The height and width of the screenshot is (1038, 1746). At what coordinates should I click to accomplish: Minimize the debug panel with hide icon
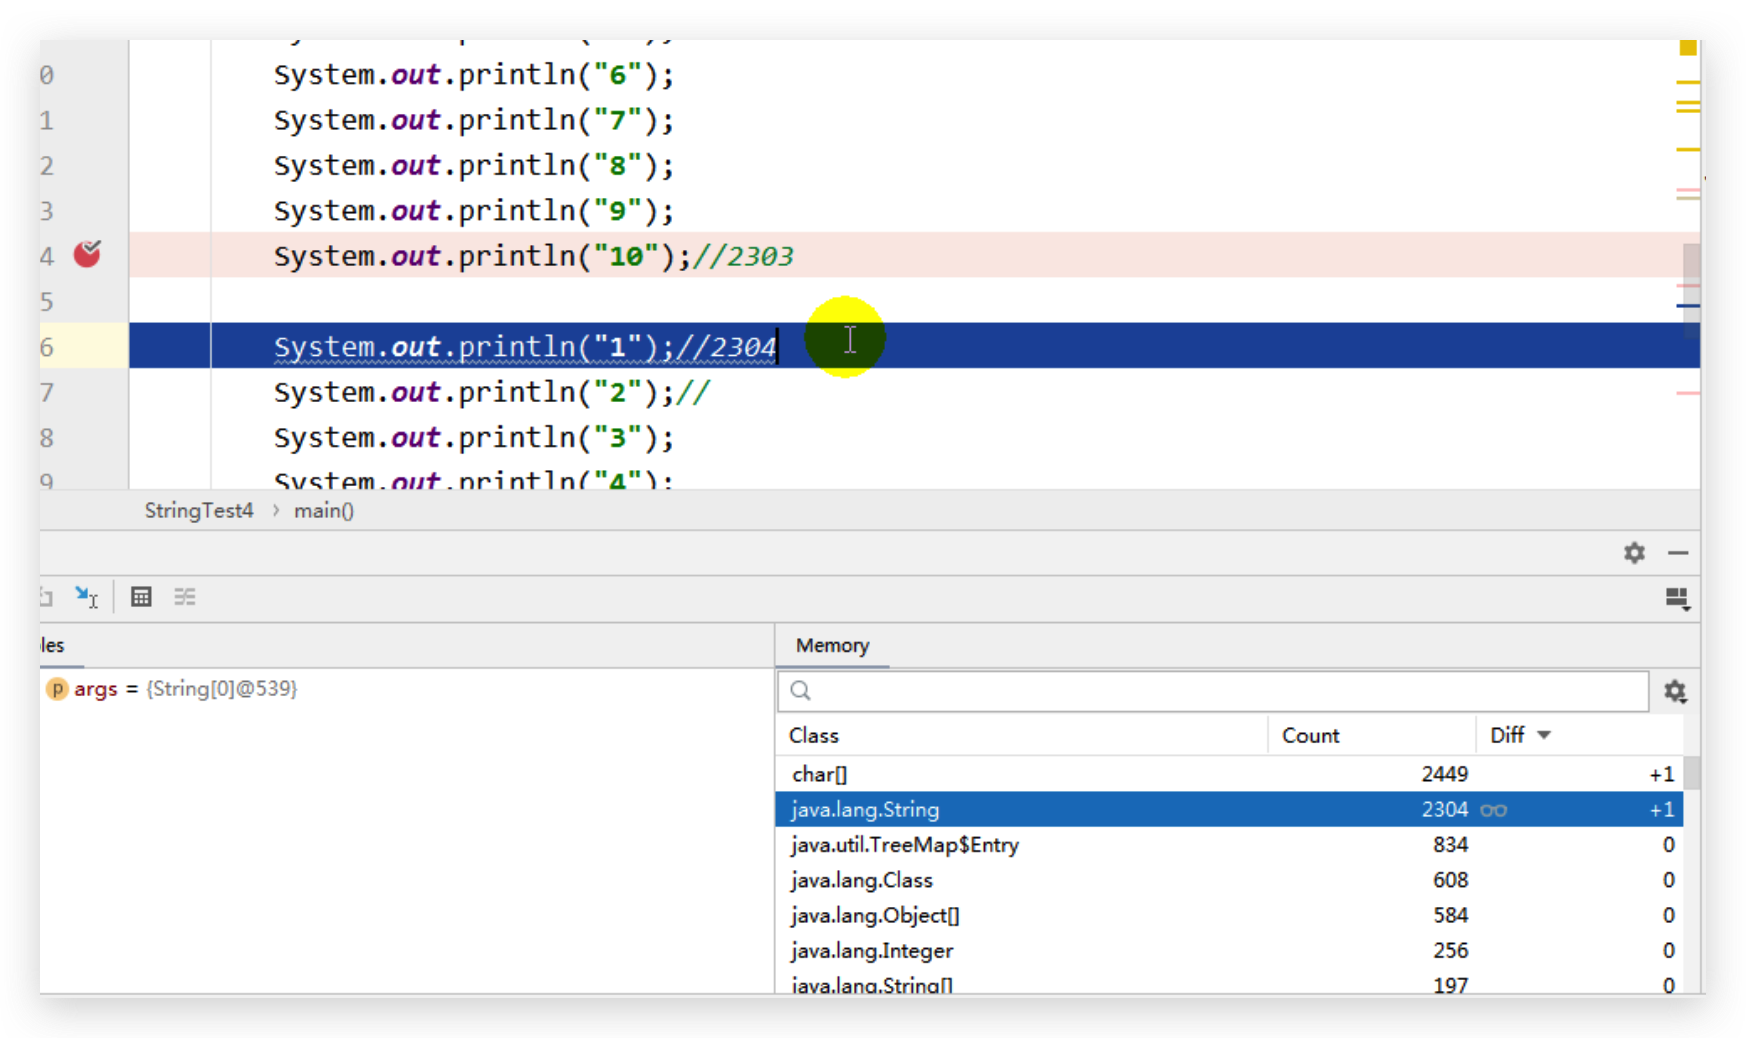(1678, 553)
